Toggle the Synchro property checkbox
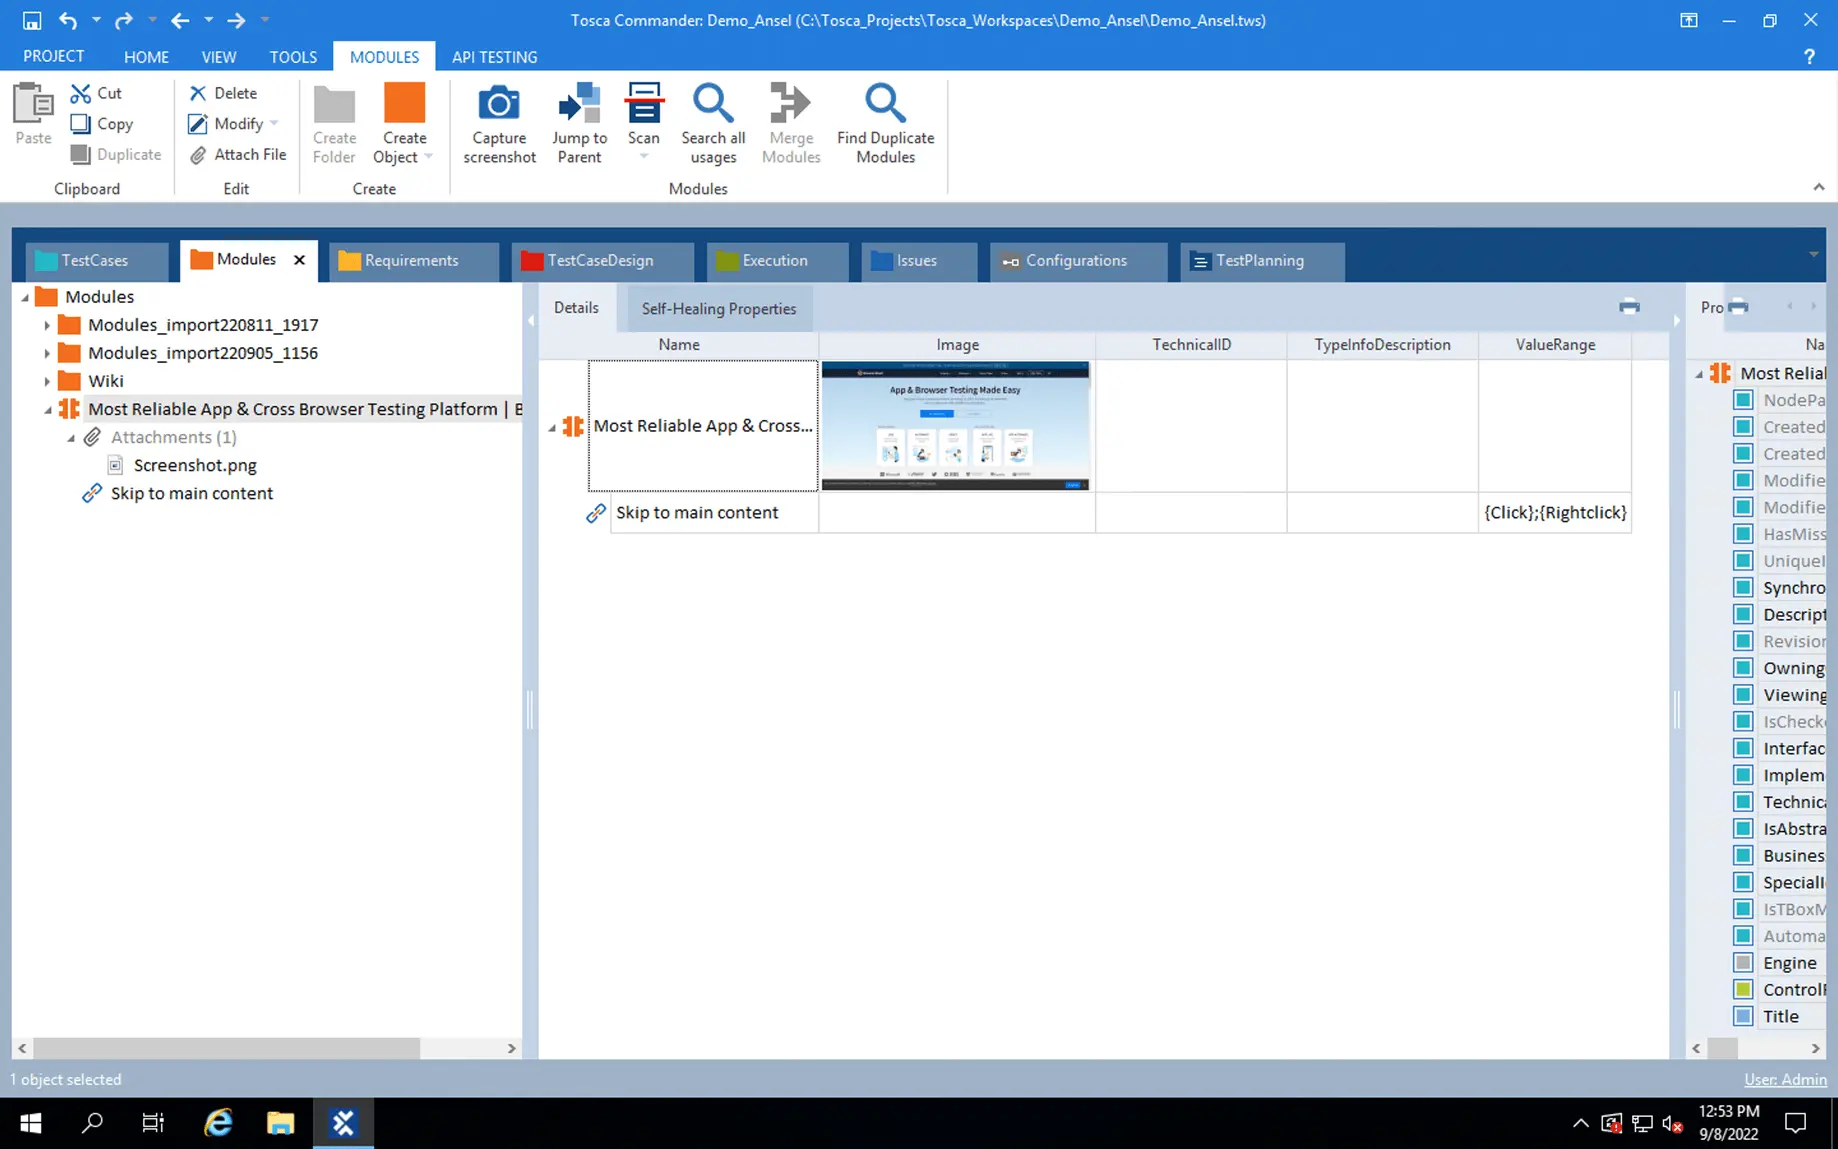The width and height of the screenshot is (1838, 1149). [x=1743, y=588]
